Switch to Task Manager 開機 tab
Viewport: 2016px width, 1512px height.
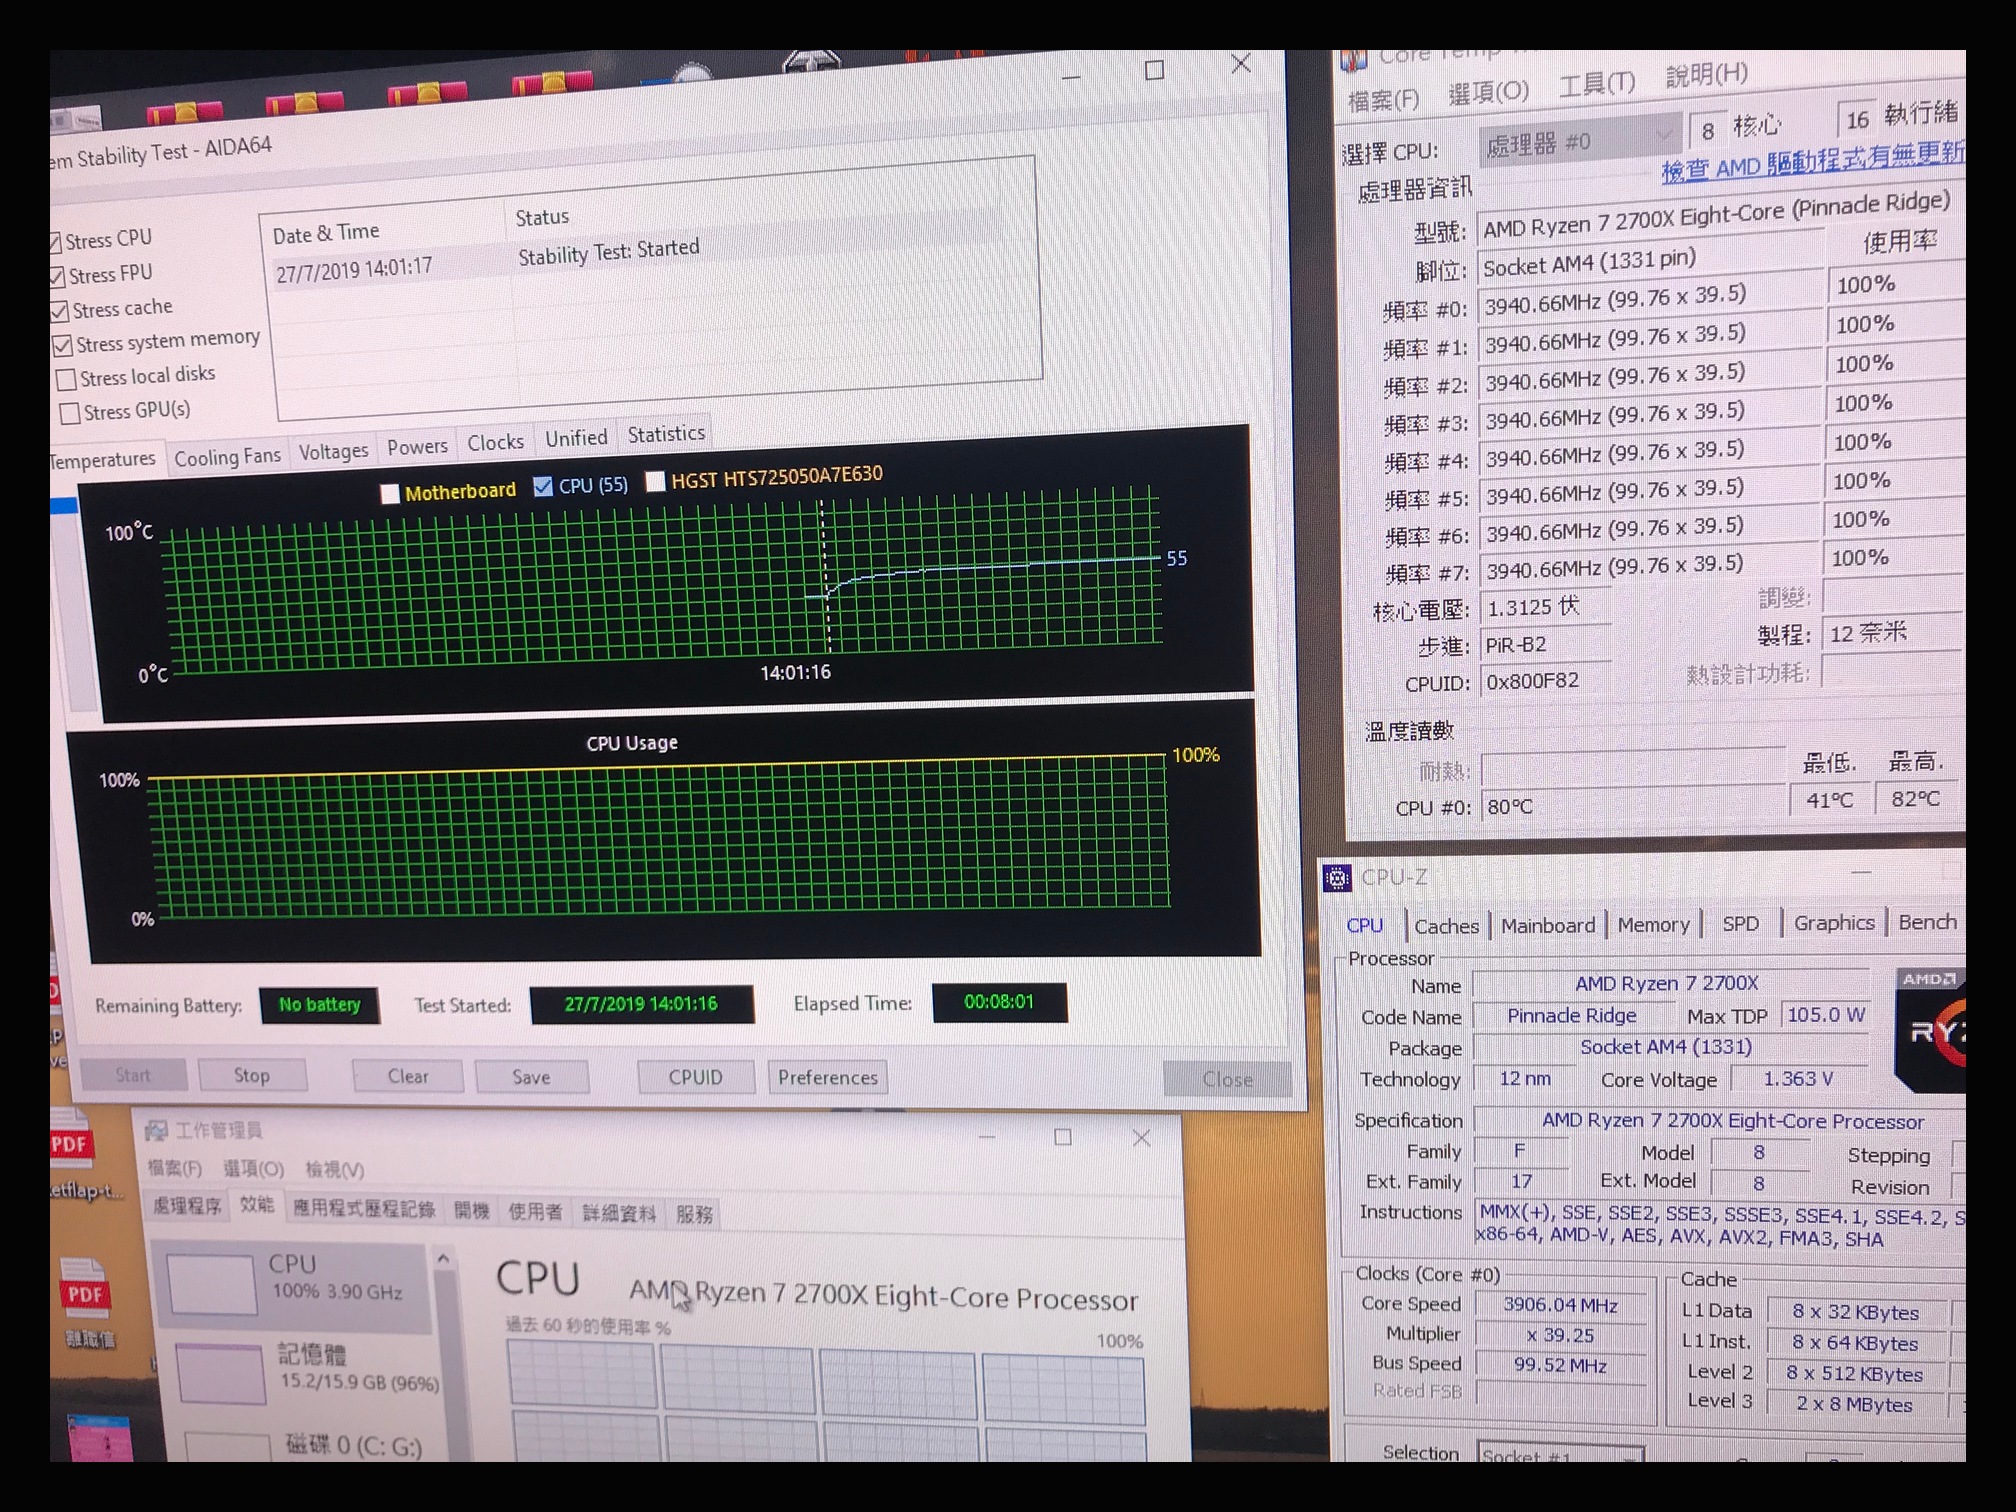(x=471, y=1211)
